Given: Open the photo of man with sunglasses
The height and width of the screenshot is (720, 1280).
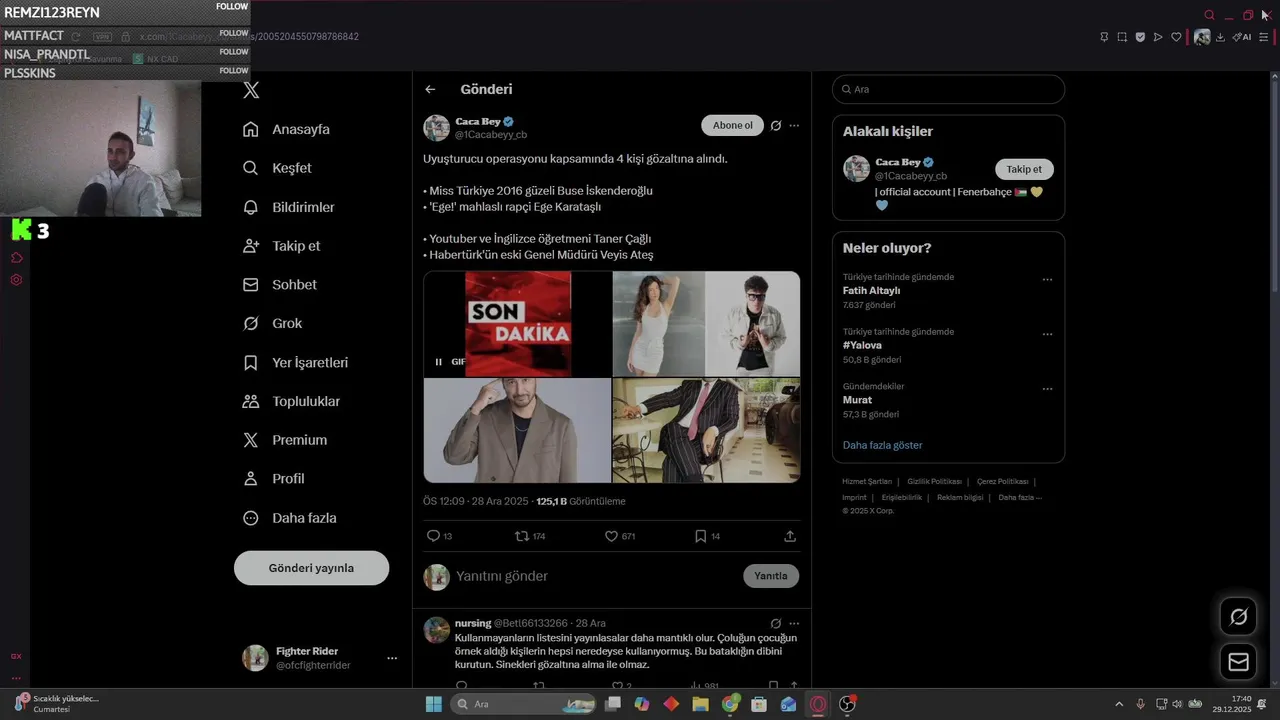Looking at the screenshot, I should (x=753, y=324).
